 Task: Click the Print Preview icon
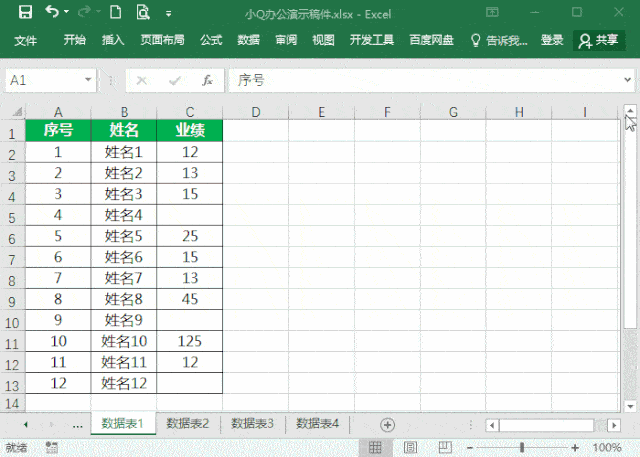143,12
